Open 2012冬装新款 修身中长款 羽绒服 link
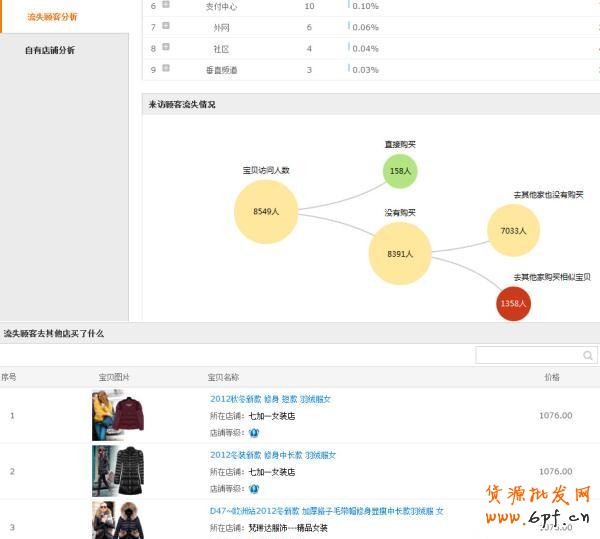This screenshot has height=539, width=600. pos(272,455)
